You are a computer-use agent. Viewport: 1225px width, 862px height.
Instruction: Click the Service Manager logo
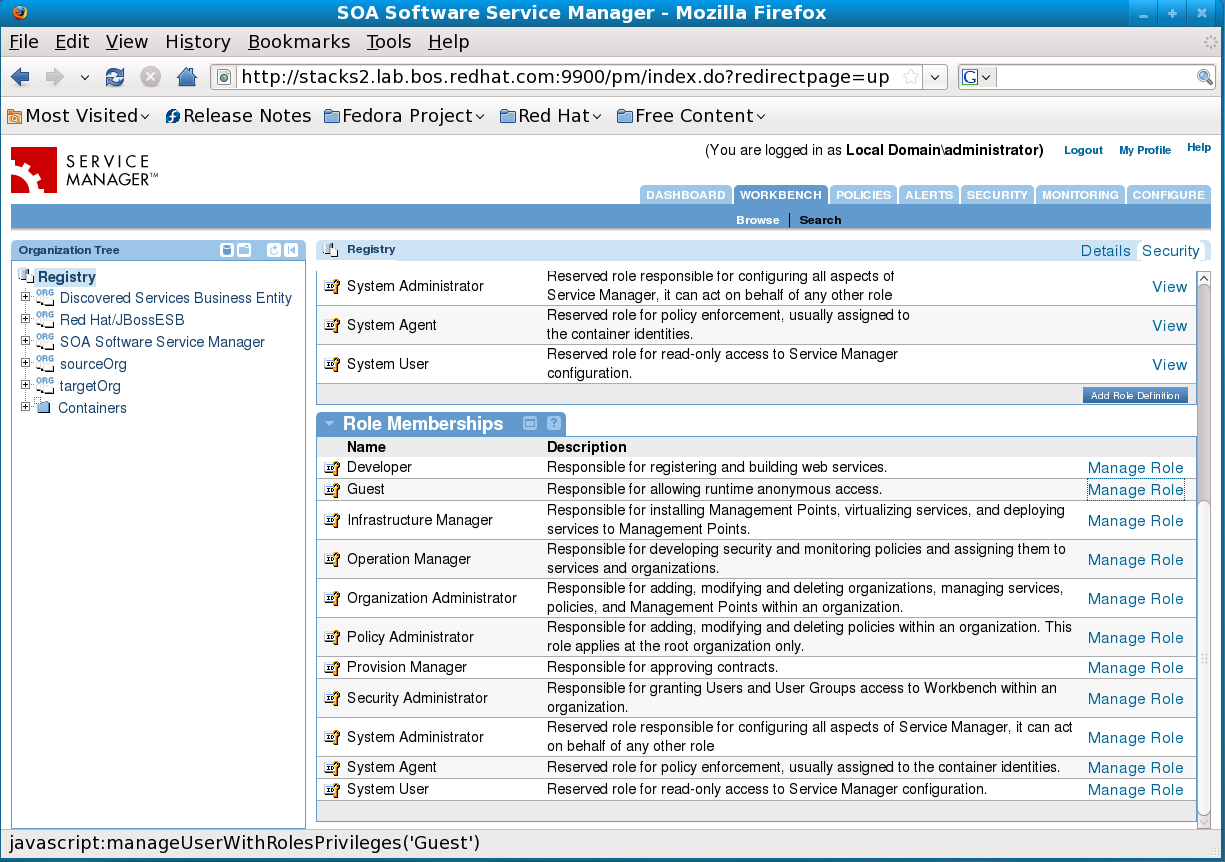(85, 170)
